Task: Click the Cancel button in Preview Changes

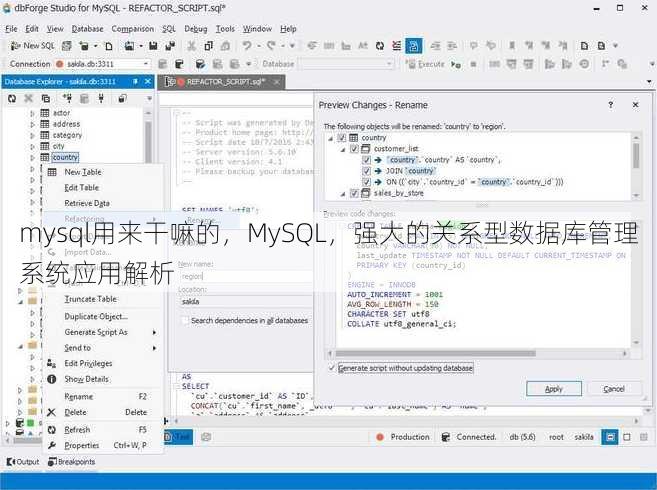Action: point(614,389)
